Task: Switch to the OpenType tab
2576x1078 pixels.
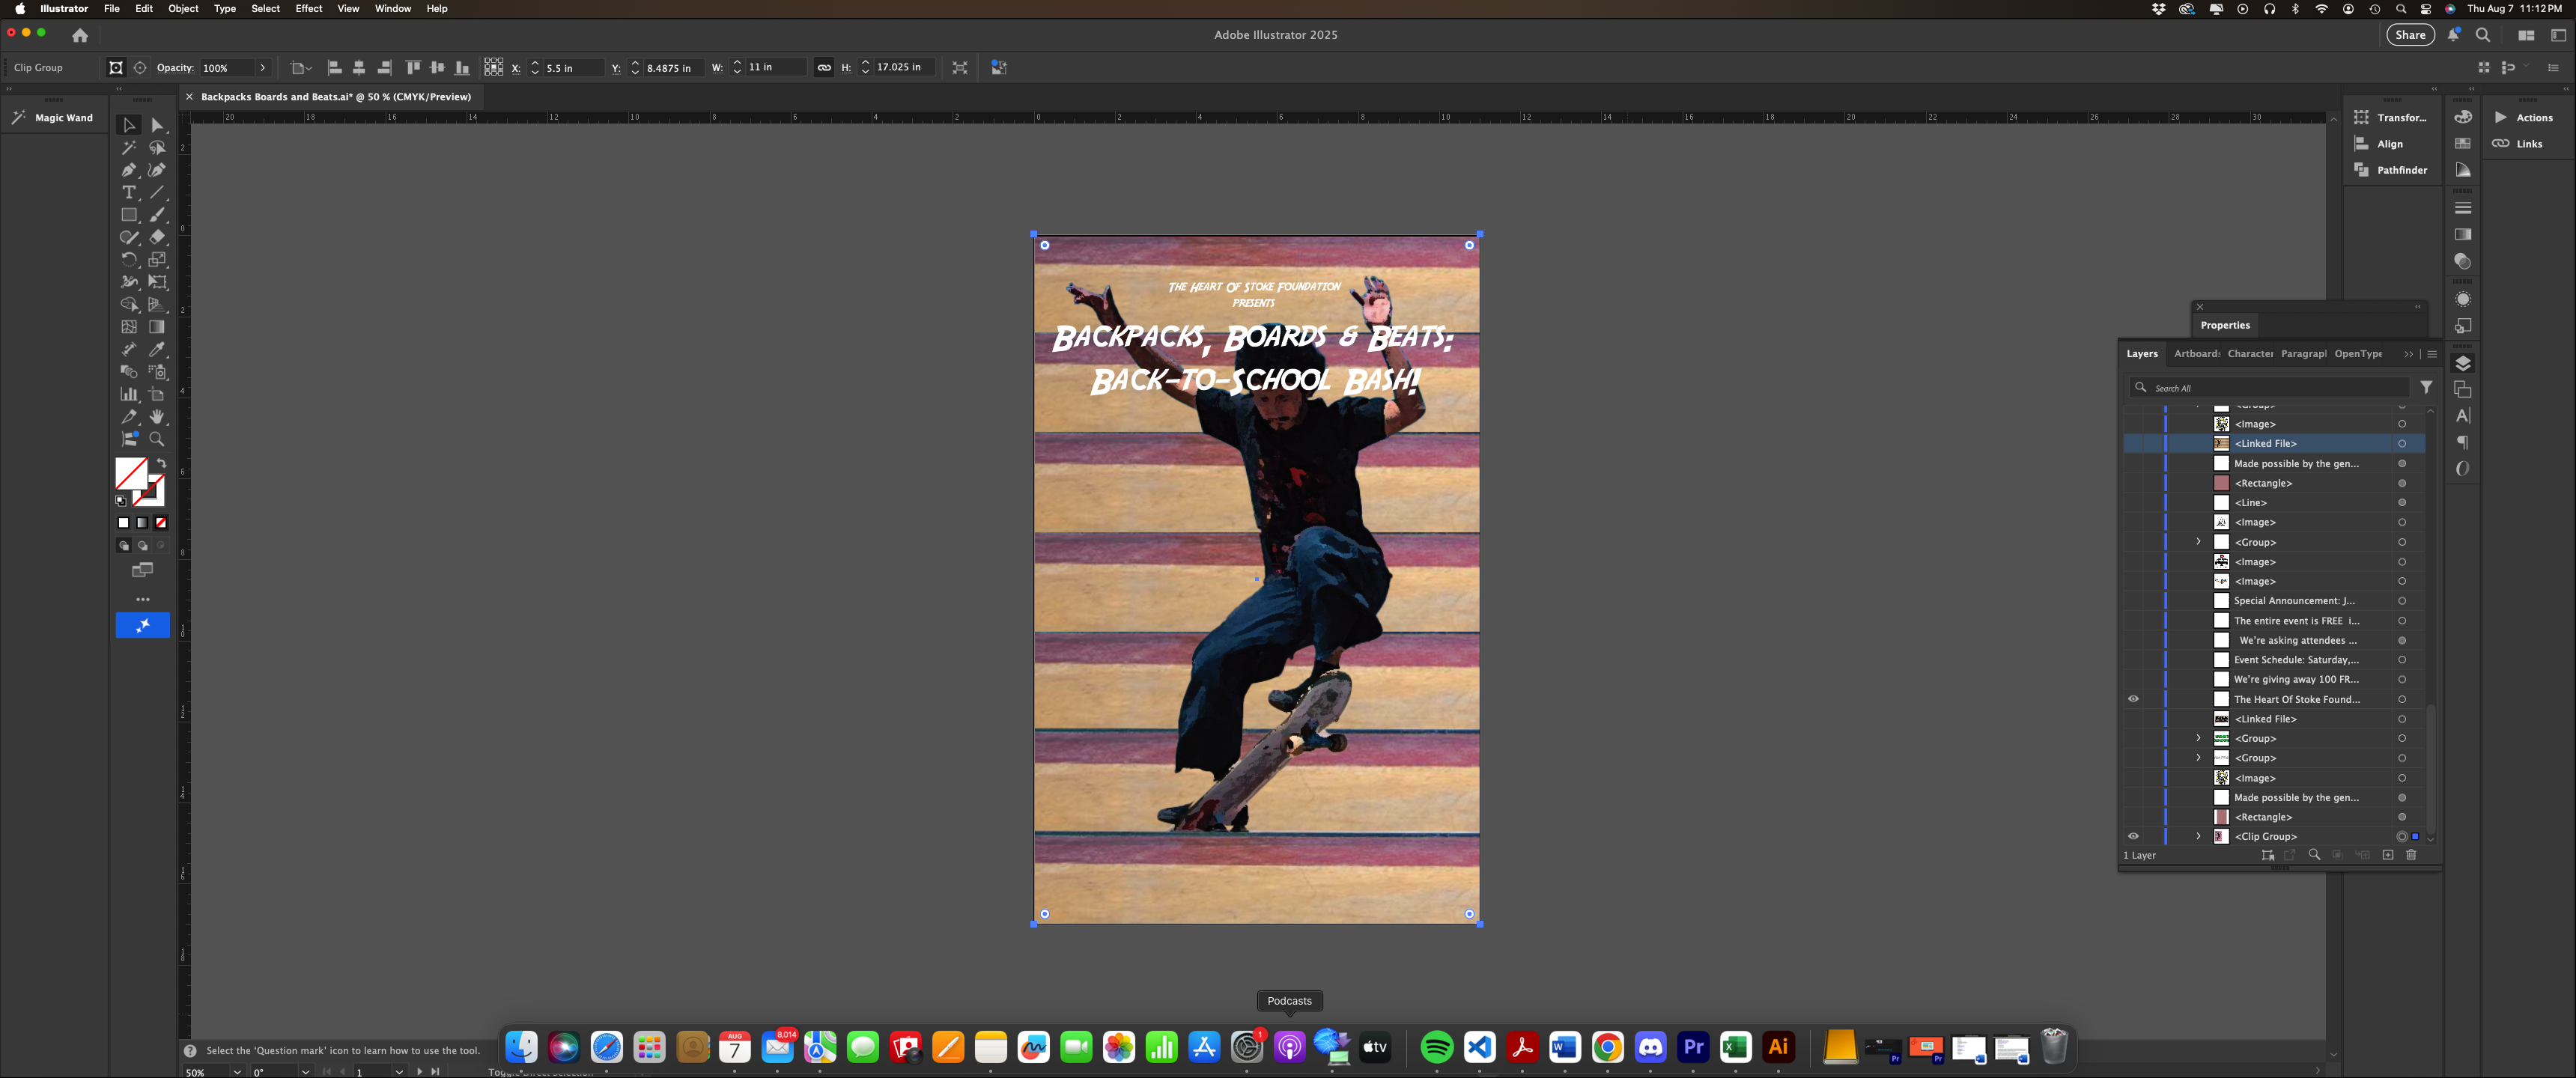Action: (x=2358, y=354)
